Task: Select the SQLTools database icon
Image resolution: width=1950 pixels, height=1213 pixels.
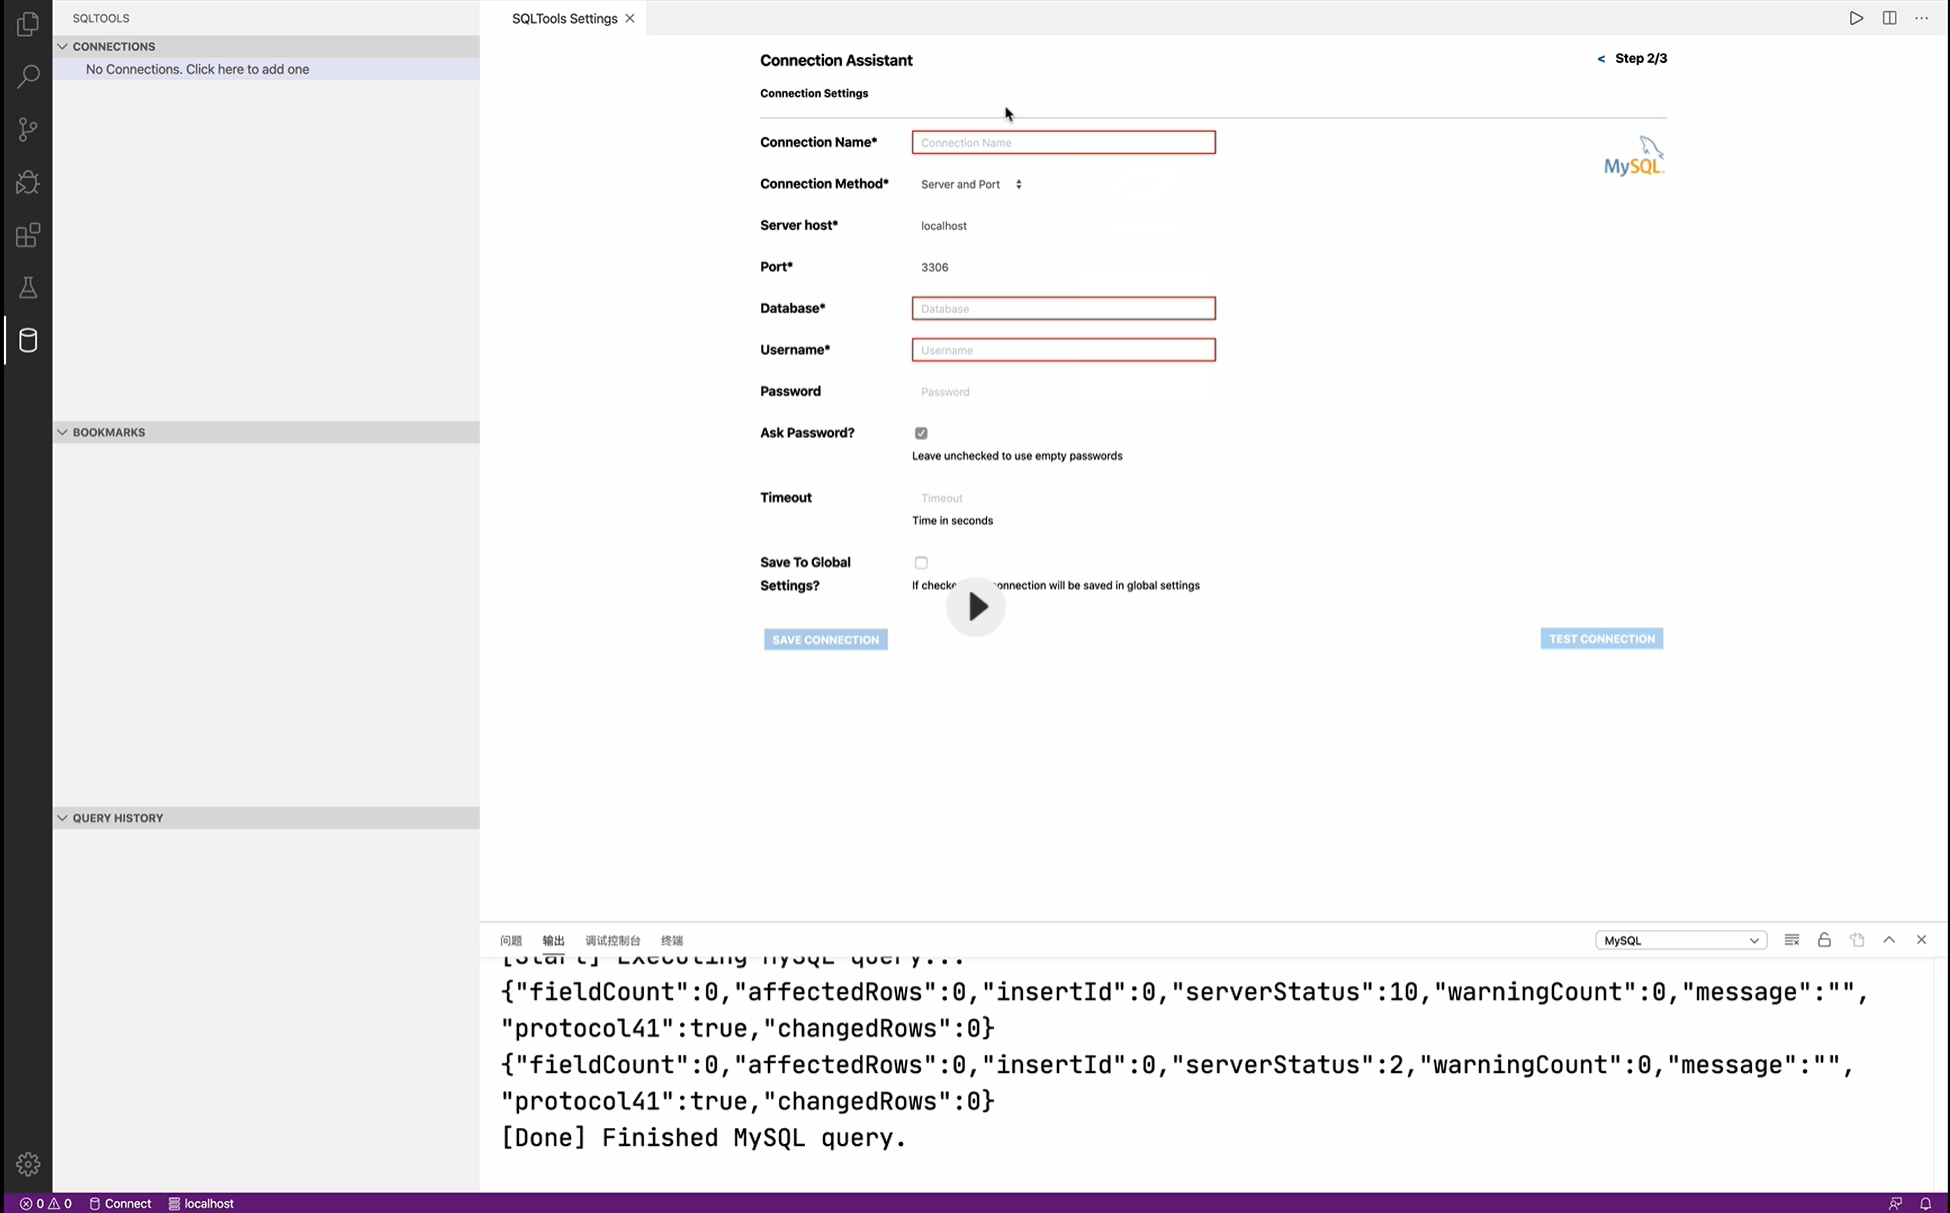Action: click(28, 341)
